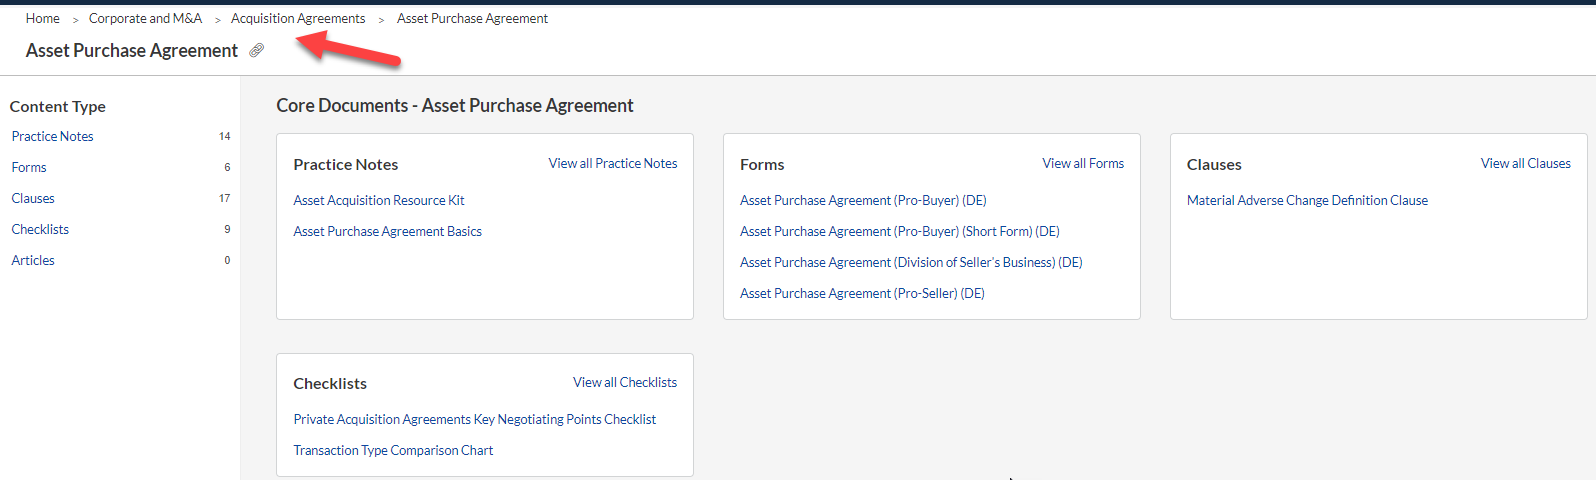Filter by Forms content type
1596x480 pixels.
29,167
